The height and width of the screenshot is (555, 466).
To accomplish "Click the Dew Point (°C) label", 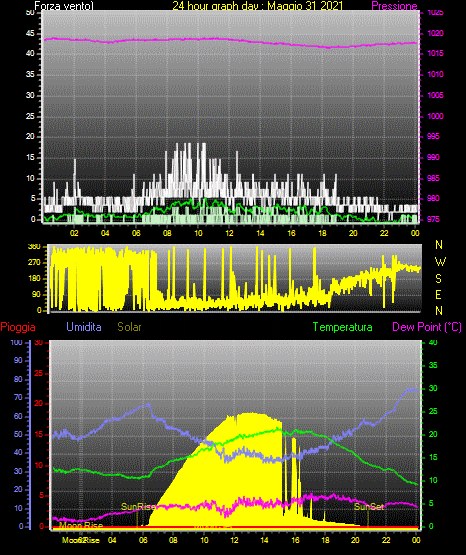I will click(x=427, y=327).
